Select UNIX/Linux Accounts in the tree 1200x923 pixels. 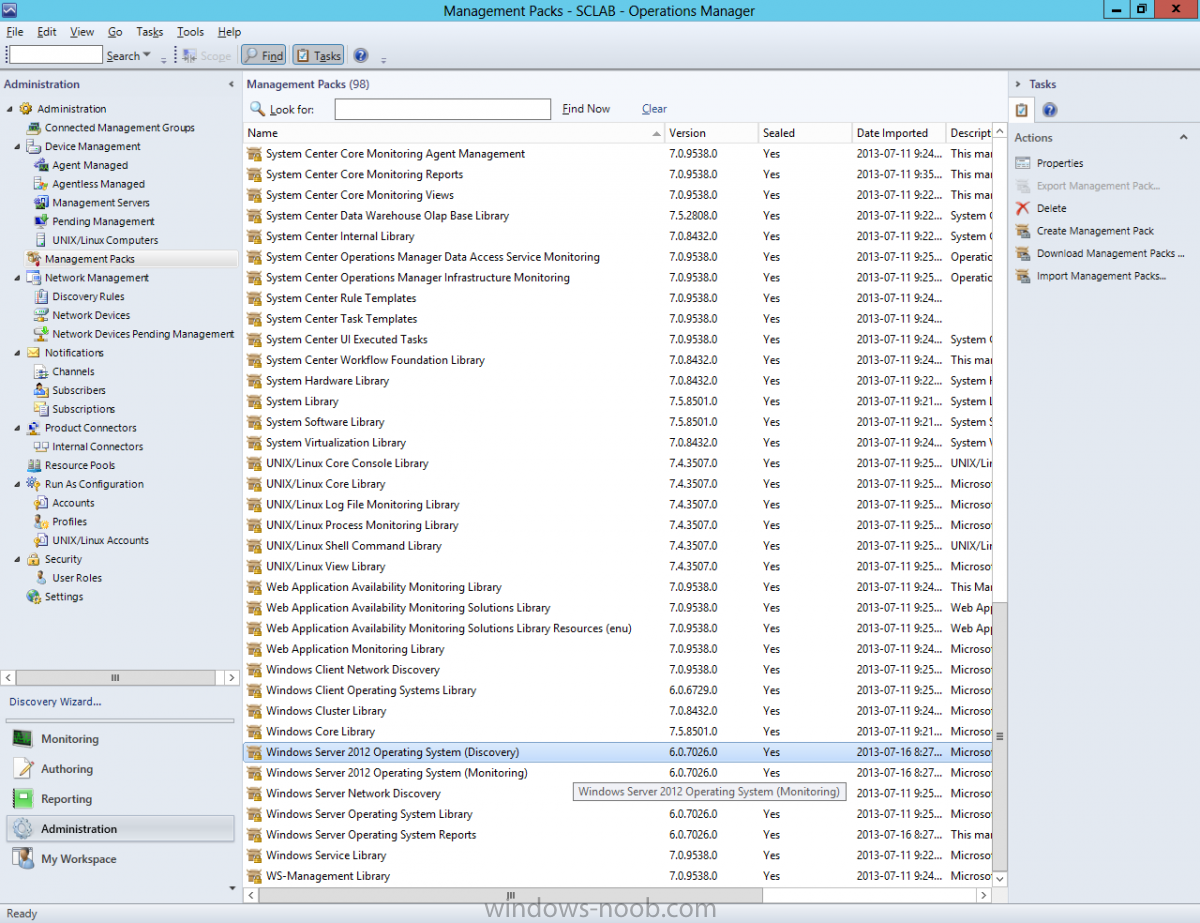(x=100, y=540)
